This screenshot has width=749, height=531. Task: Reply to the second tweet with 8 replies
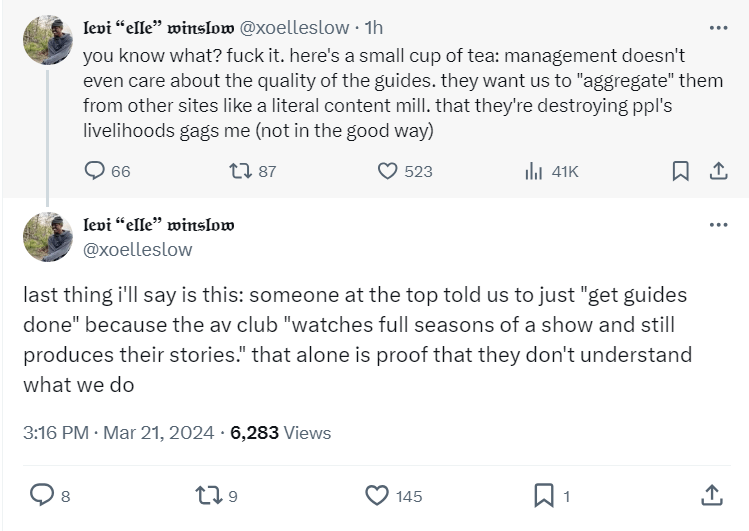tap(43, 494)
